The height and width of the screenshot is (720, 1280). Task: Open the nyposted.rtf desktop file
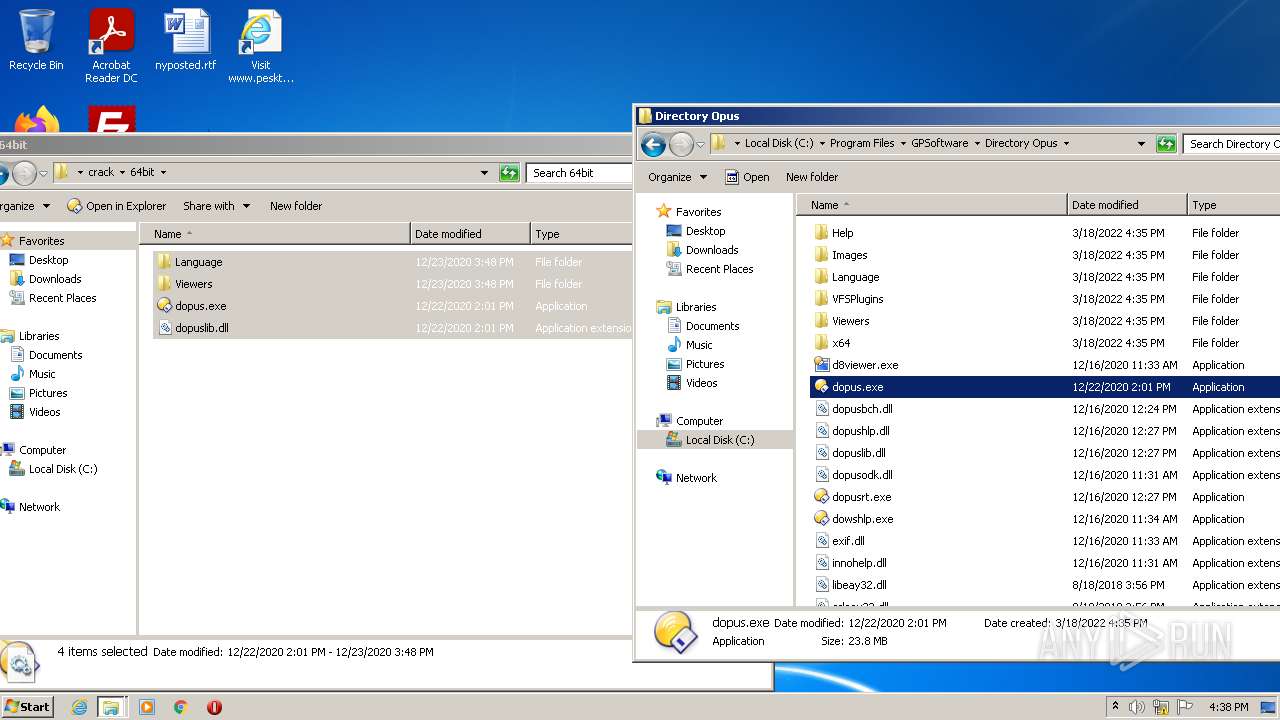pos(185,40)
